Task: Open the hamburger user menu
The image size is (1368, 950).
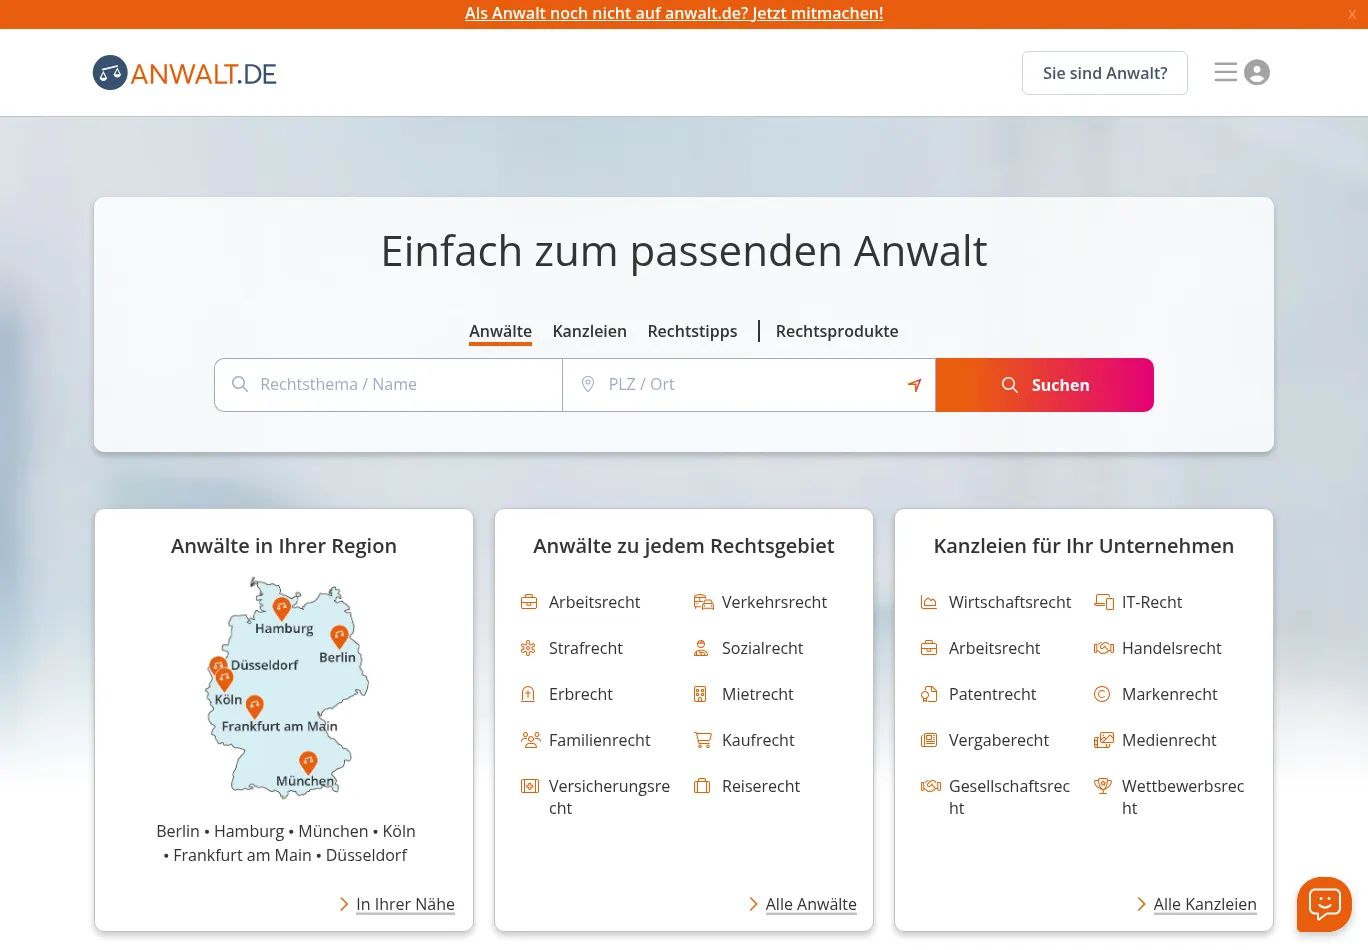Action: 1241,73
